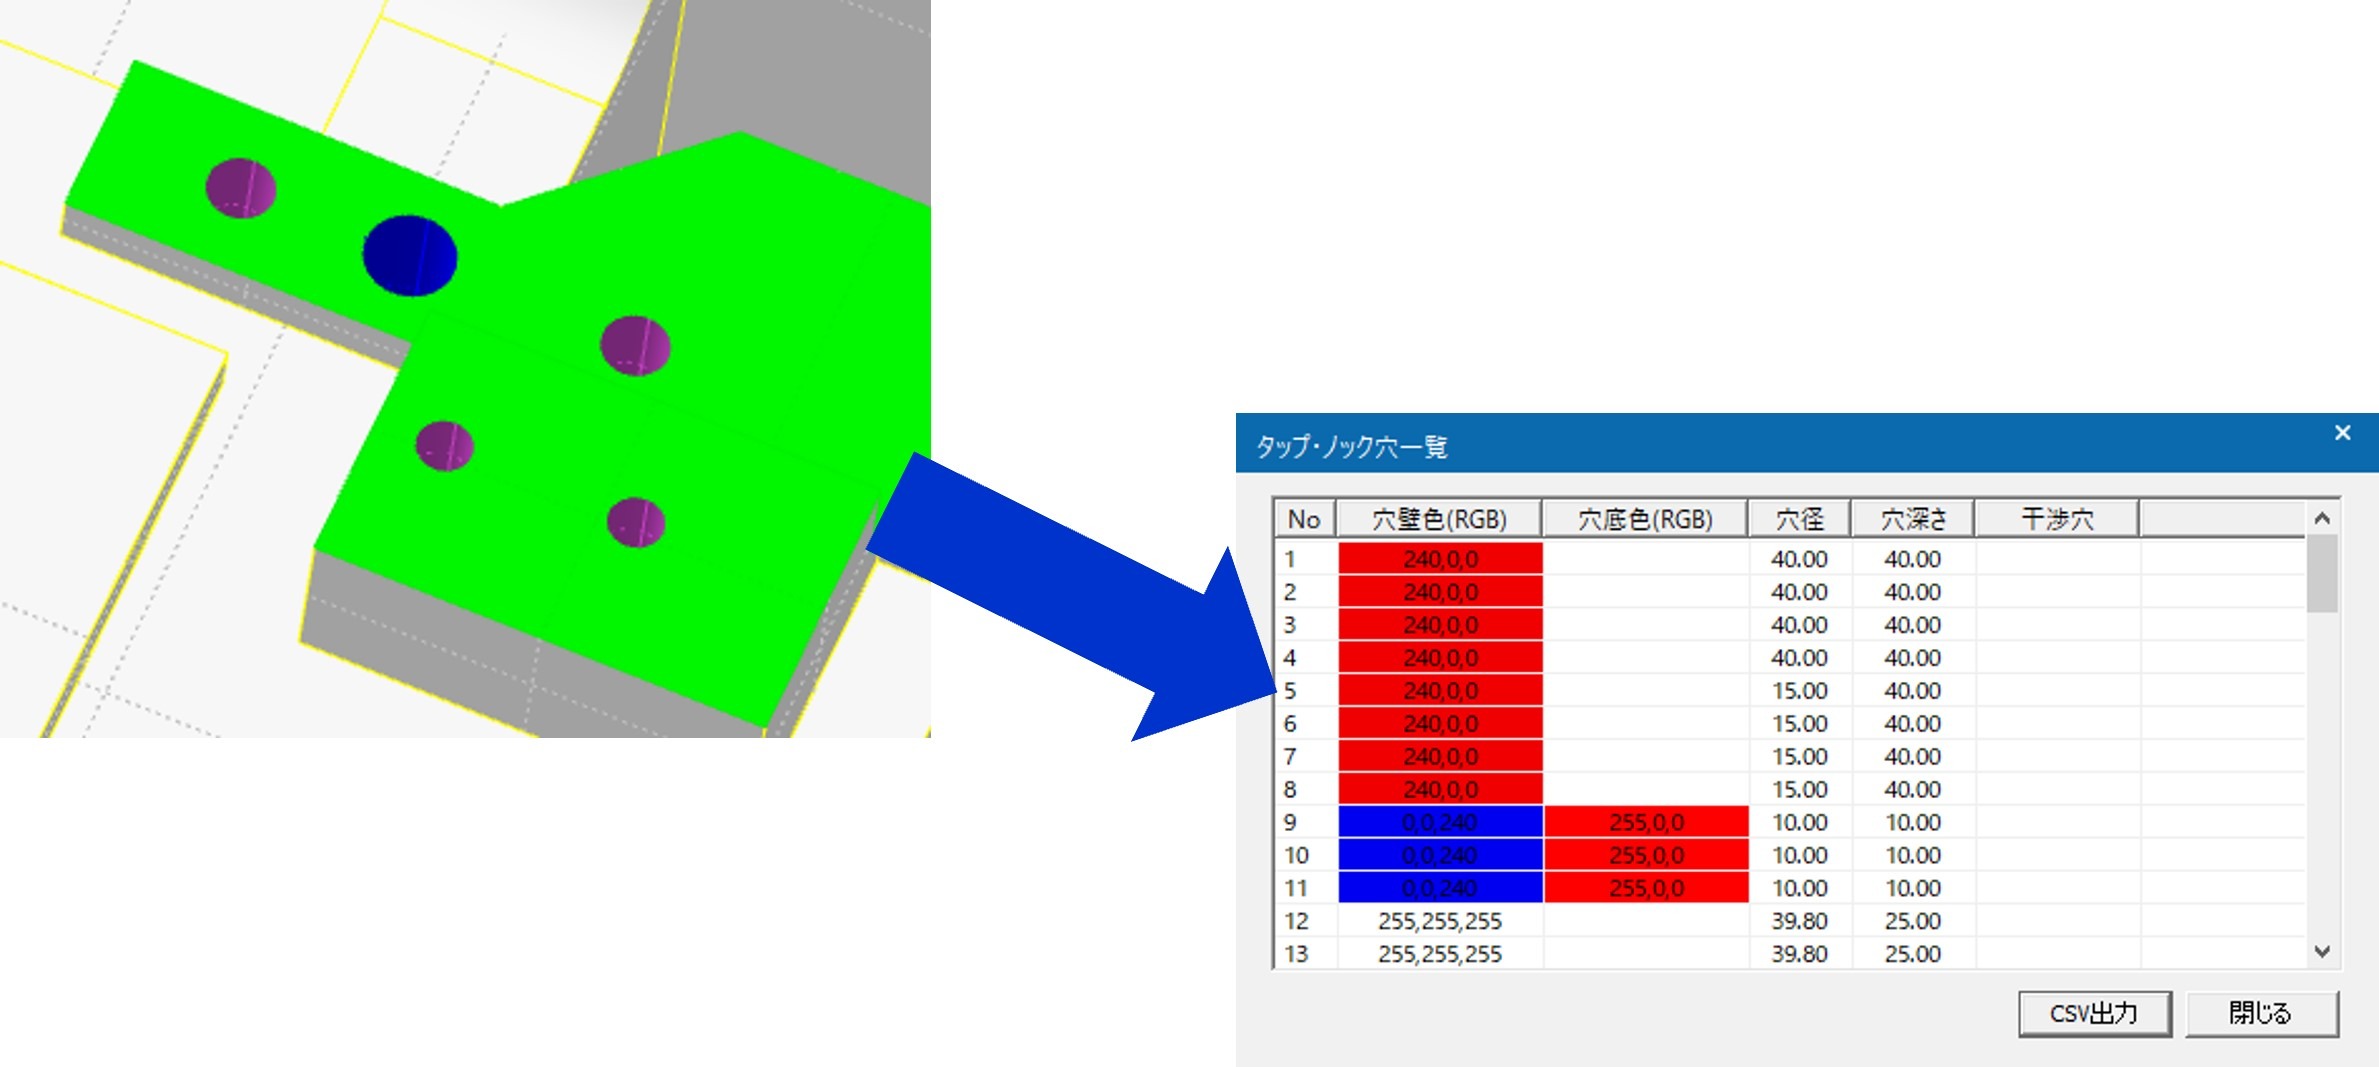This screenshot has width=2379, height=1067.
Task: Click the 穴底色(RGB) column header
Action: tap(1645, 519)
